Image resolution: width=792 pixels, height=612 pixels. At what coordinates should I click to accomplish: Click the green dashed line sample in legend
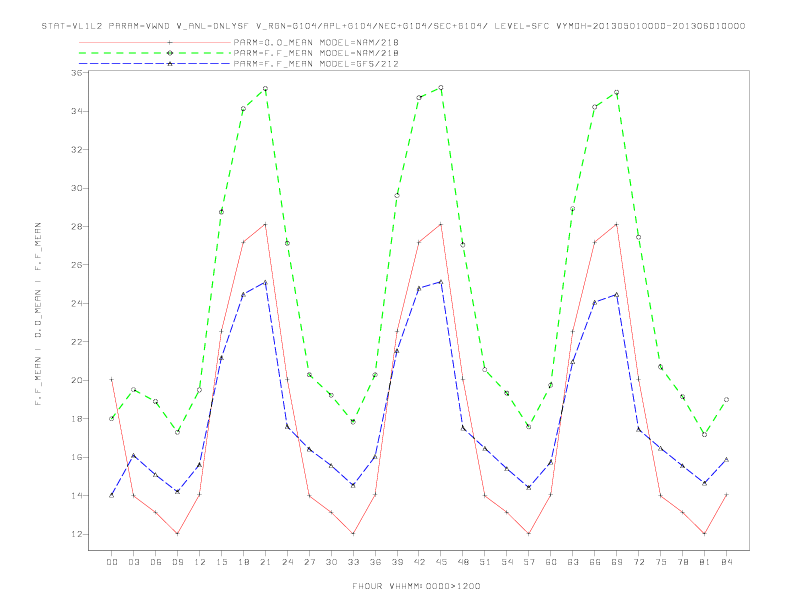click(x=156, y=53)
